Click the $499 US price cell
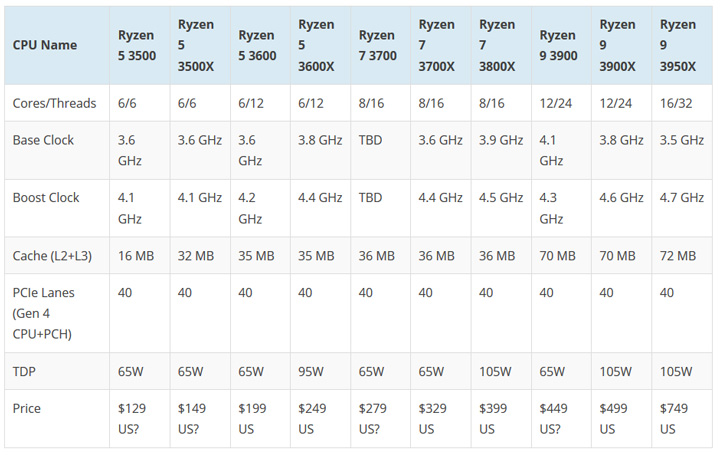The image size is (720, 457). tap(621, 418)
